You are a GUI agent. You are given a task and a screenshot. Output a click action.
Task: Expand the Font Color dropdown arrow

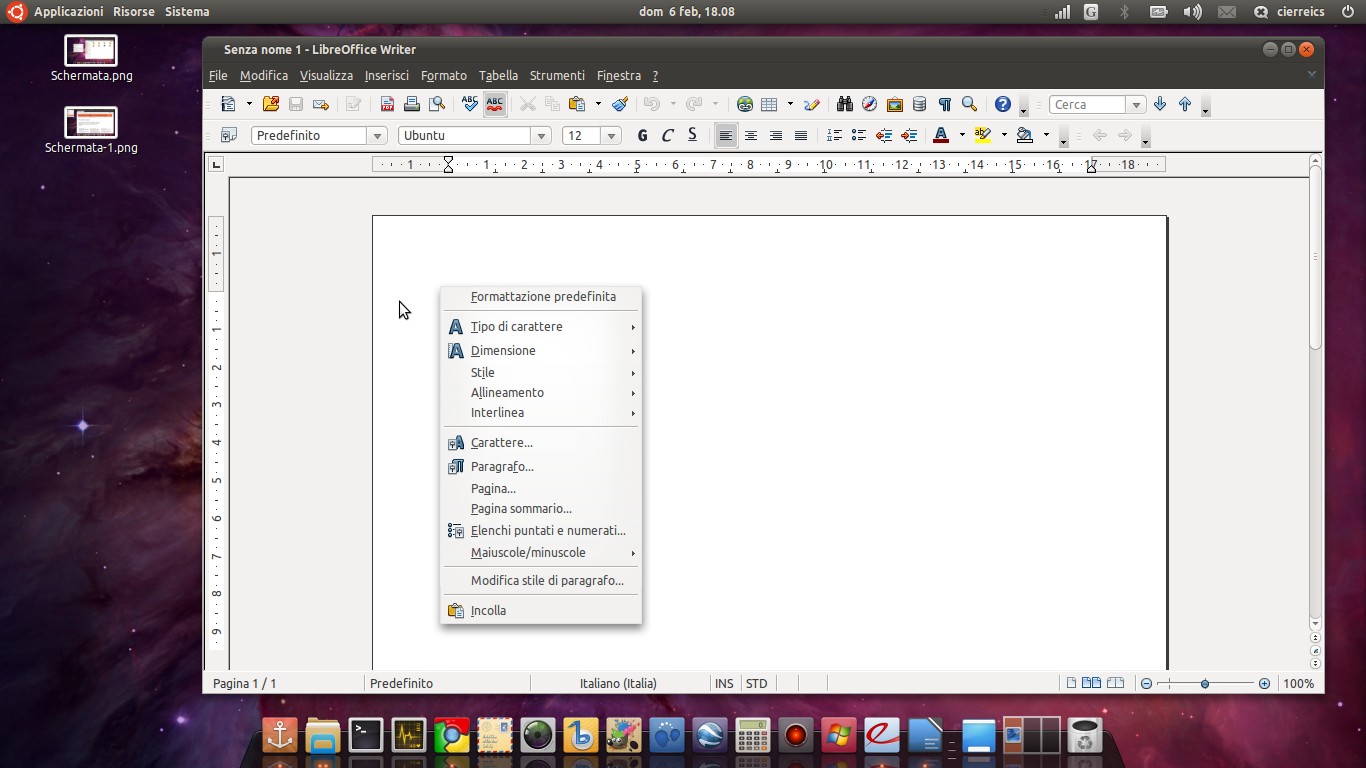962,135
